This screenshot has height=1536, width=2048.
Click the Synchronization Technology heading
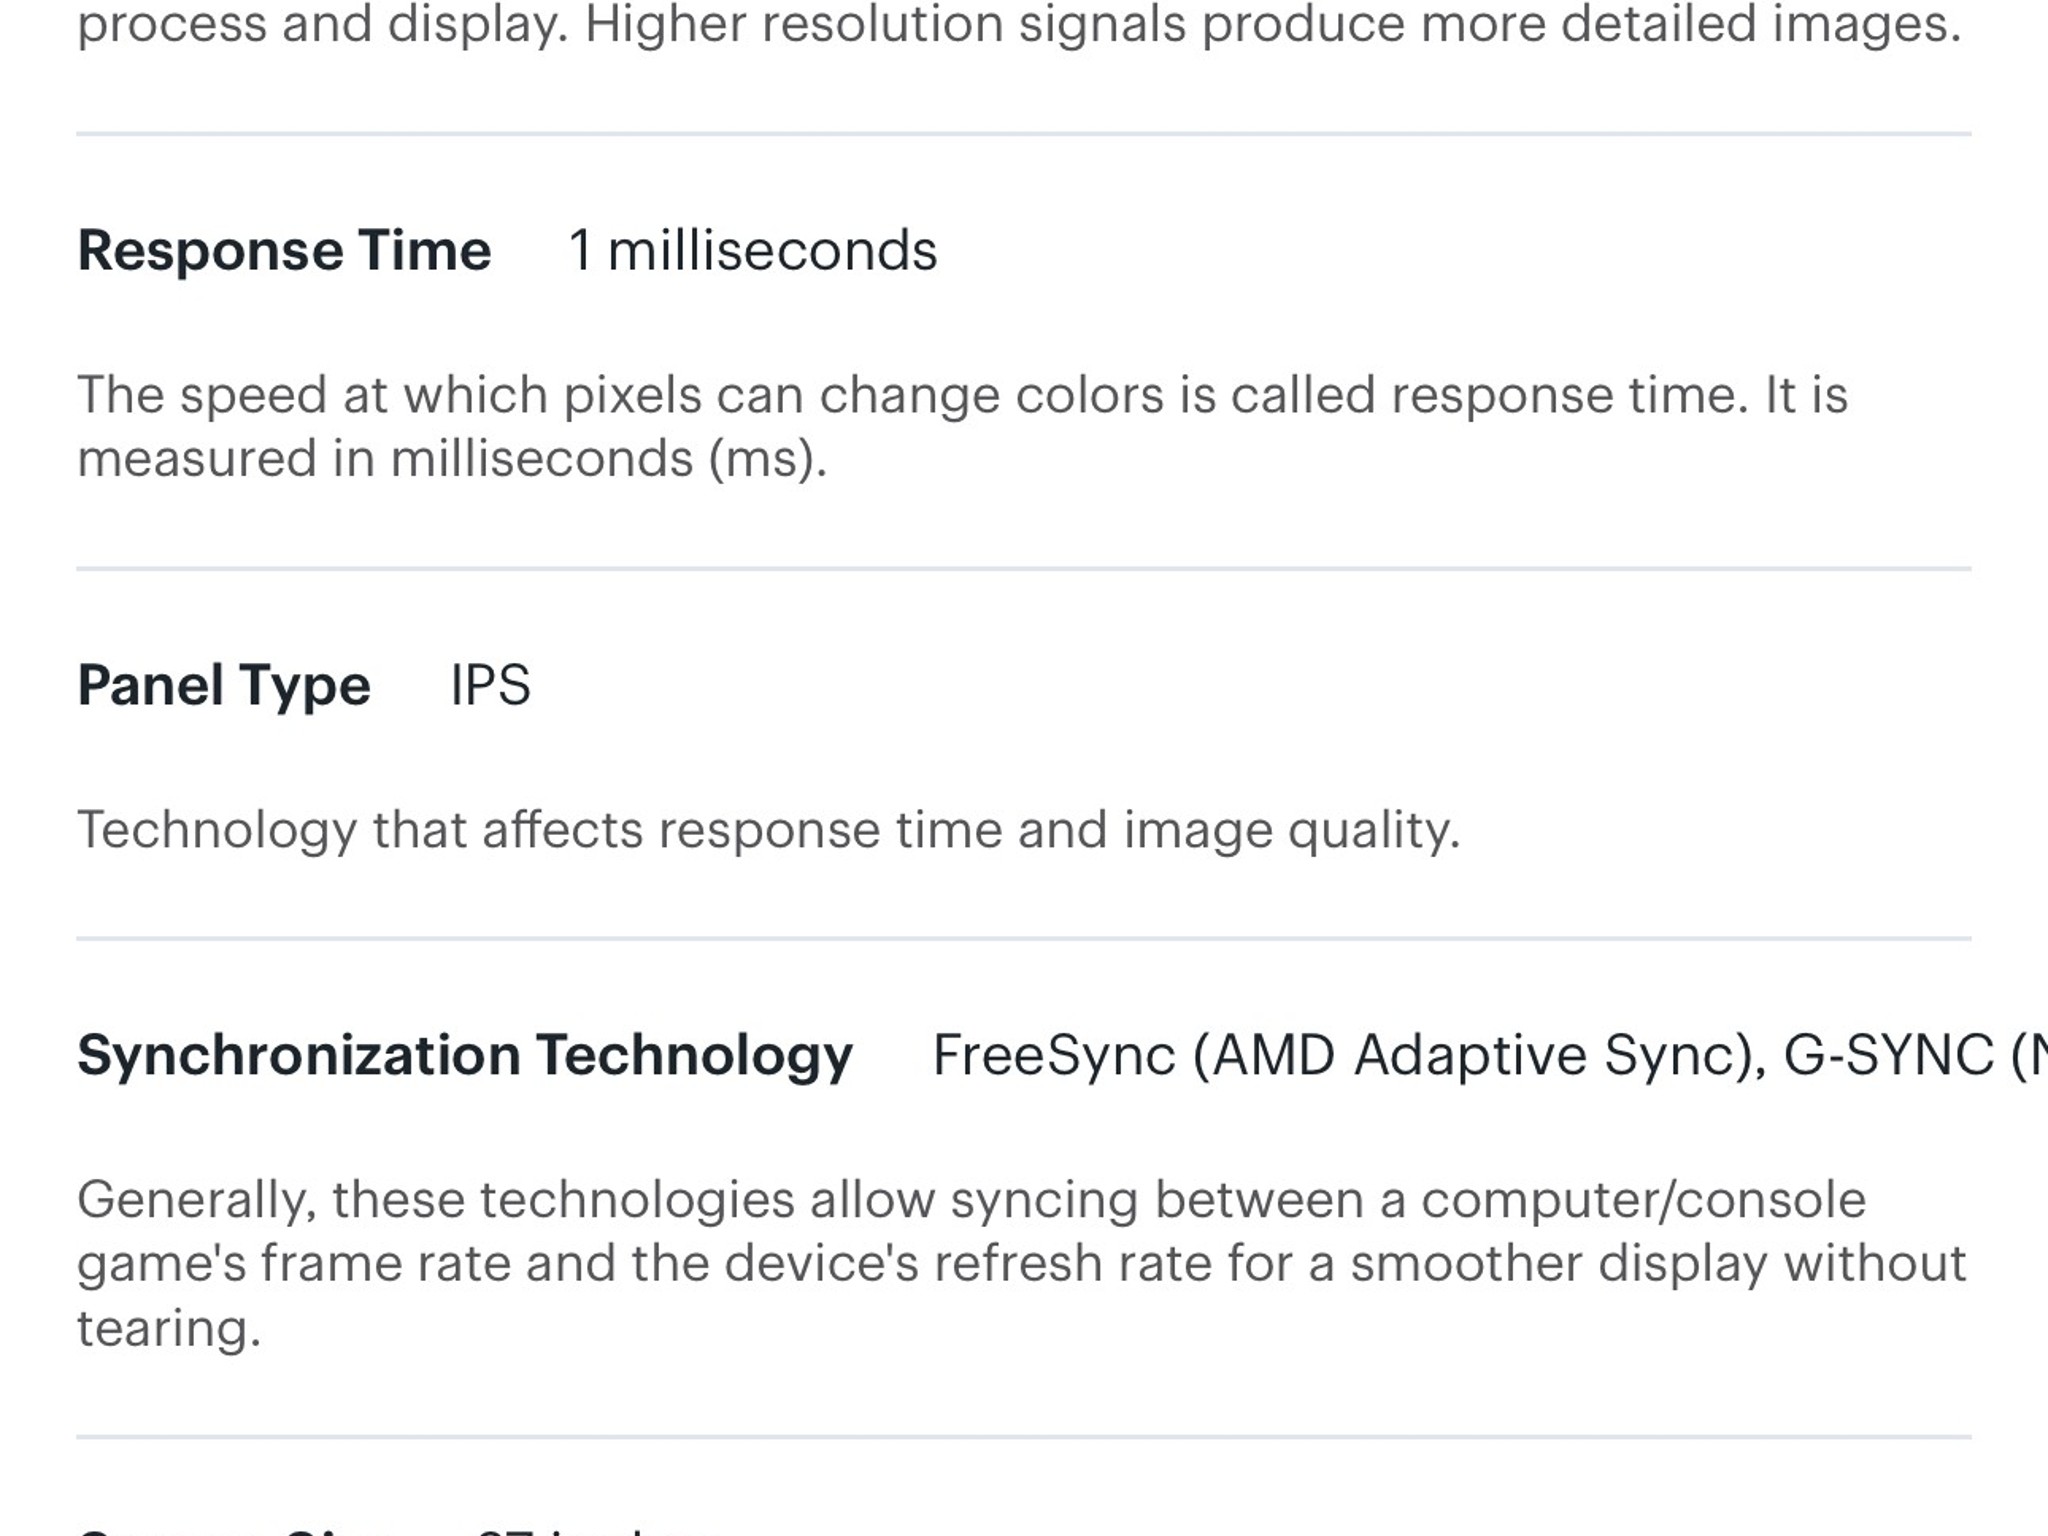pos(465,1056)
